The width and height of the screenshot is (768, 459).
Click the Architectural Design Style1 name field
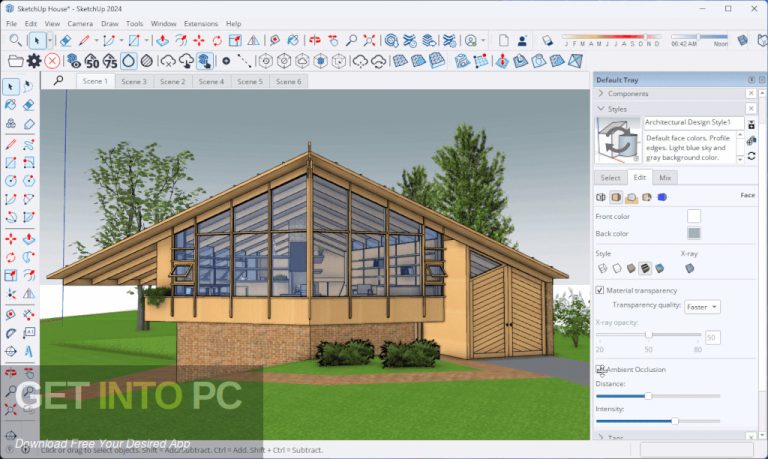tap(693, 122)
